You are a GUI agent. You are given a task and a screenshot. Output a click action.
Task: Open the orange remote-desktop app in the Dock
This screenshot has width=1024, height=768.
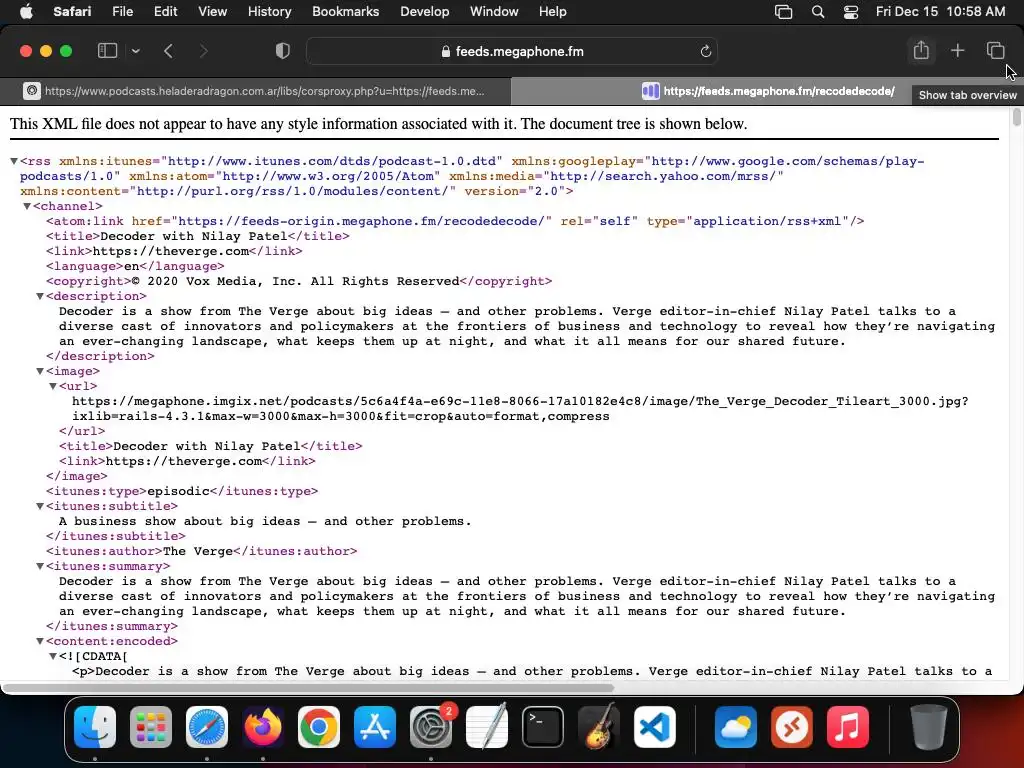(x=792, y=727)
